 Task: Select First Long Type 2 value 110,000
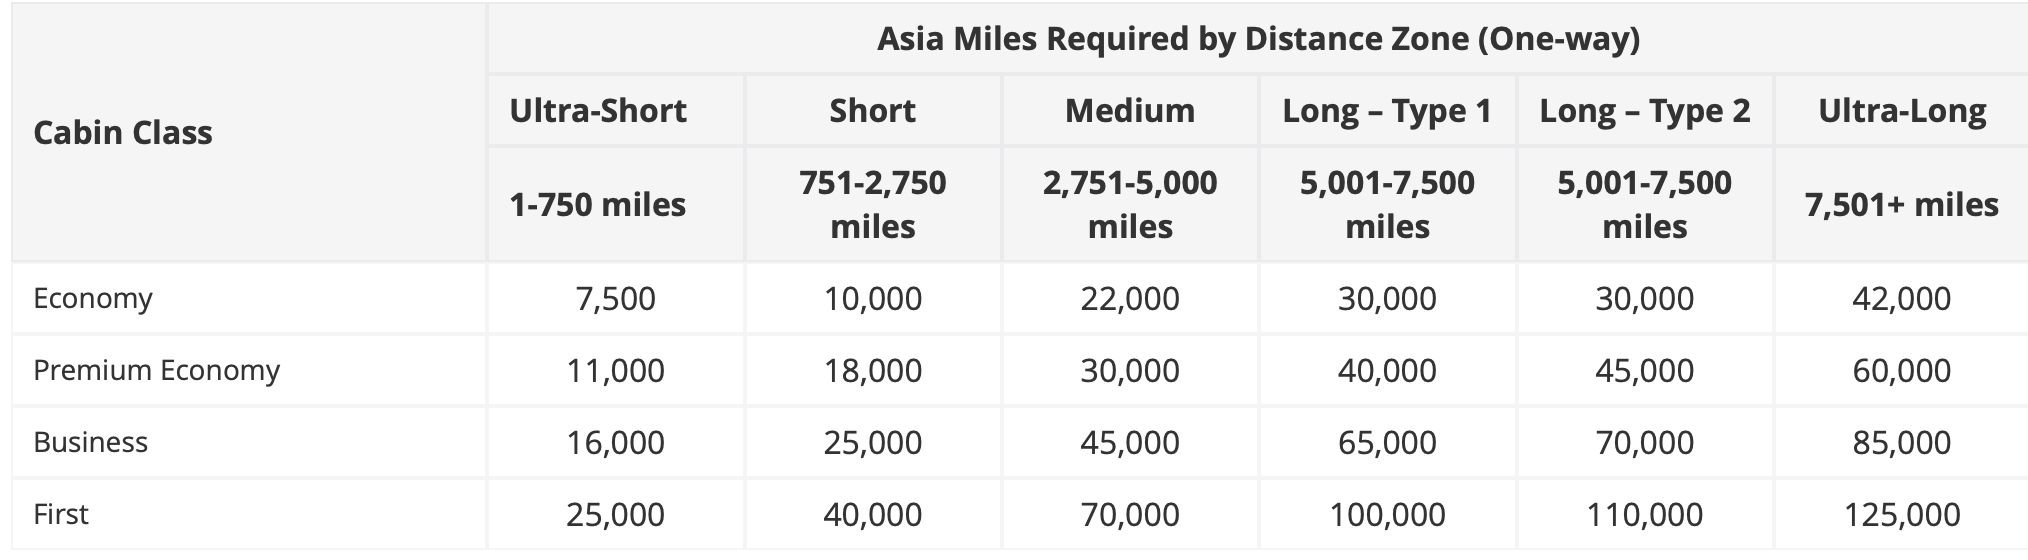(1645, 515)
